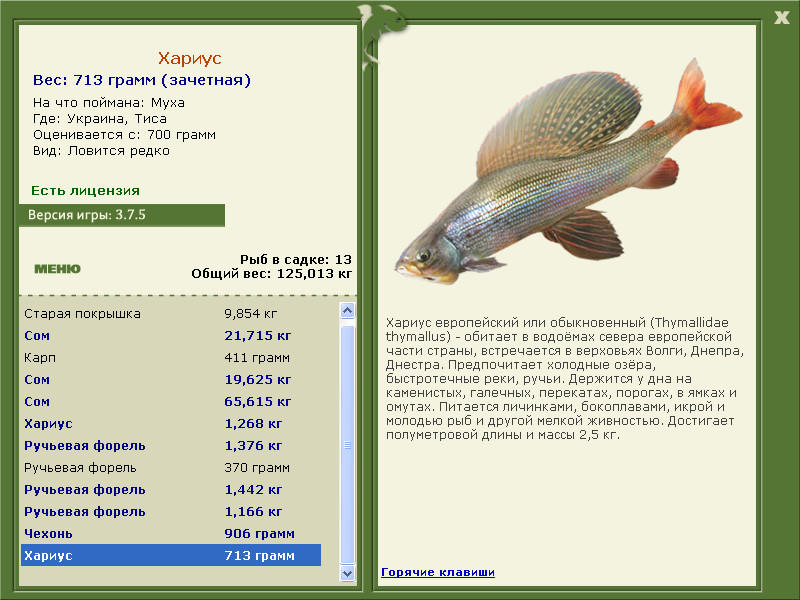Click the red Хариус title
The width and height of the screenshot is (800, 600).
[x=189, y=58]
